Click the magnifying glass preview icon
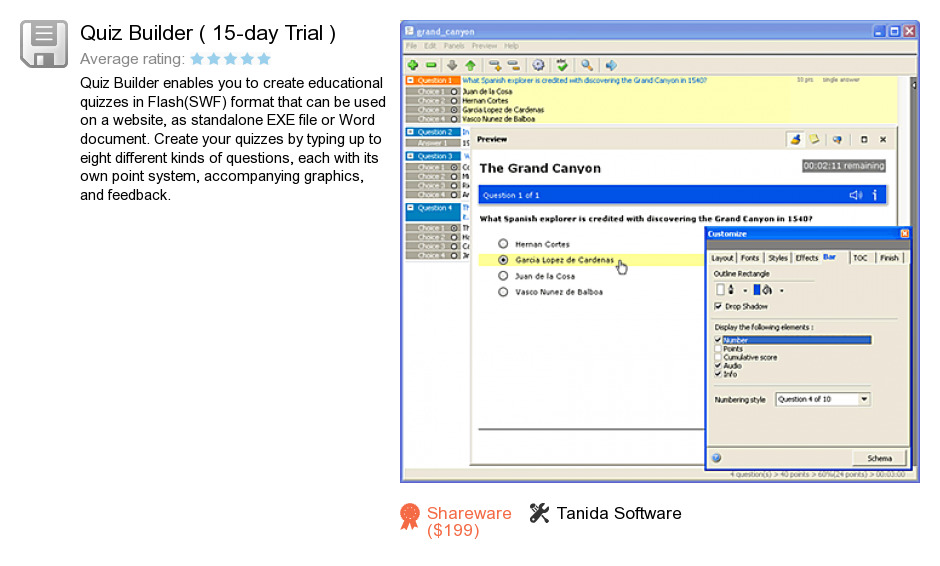 coord(587,65)
